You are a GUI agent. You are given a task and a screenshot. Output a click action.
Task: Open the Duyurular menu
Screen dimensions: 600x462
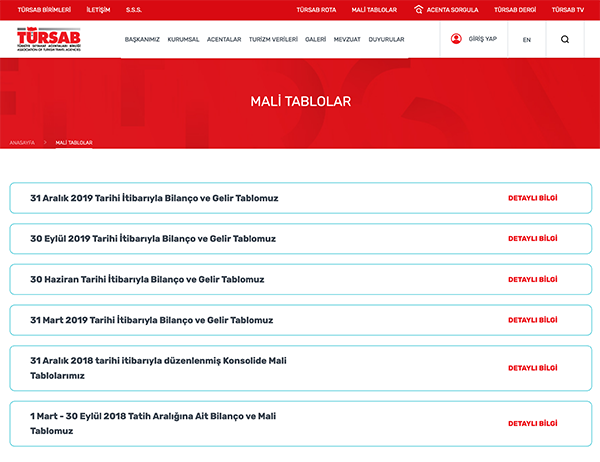pyautogui.click(x=386, y=39)
